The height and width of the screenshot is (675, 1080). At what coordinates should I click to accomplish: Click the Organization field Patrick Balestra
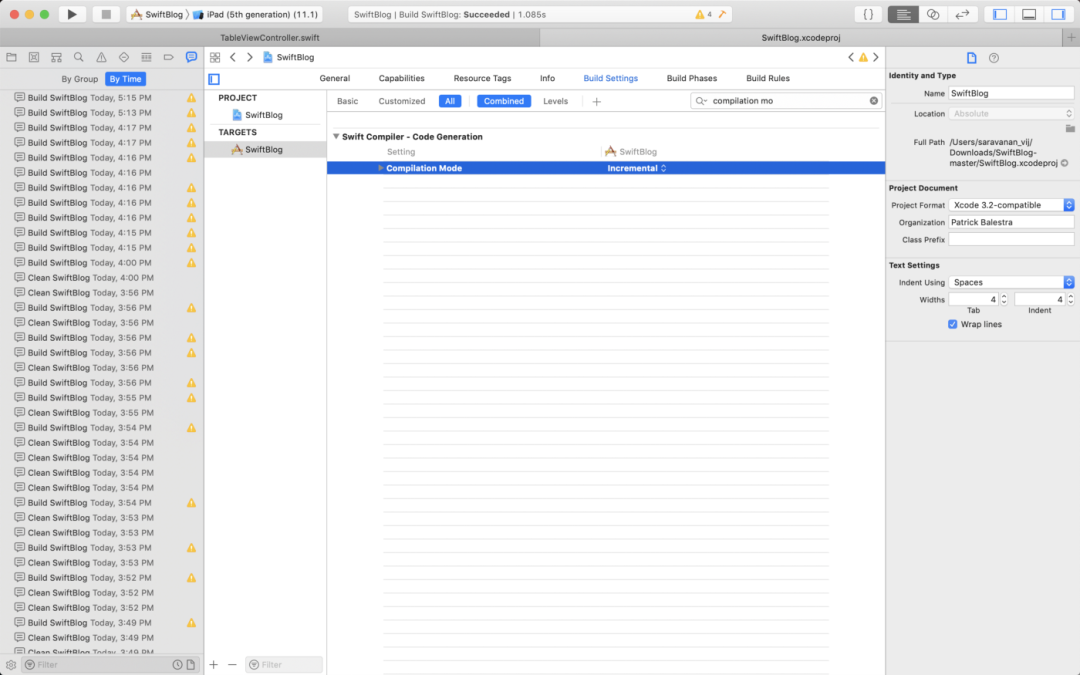tap(1011, 222)
